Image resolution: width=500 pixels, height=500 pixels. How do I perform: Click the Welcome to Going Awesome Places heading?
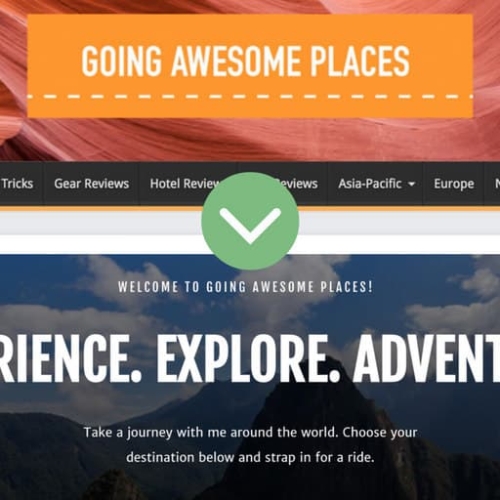[x=245, y=287]
